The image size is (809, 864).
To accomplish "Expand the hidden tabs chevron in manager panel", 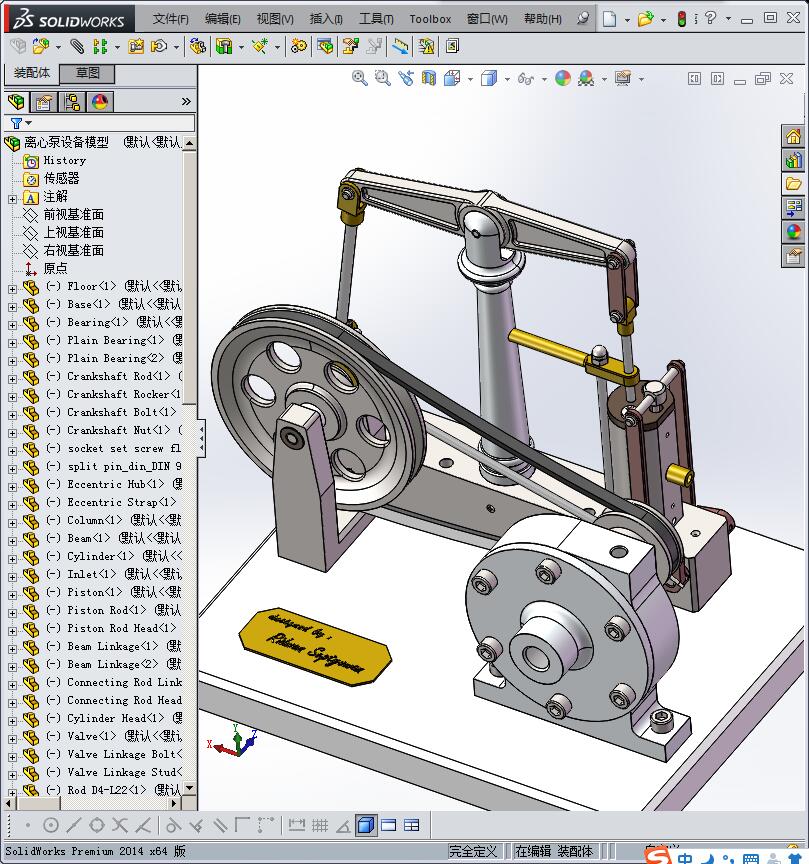I will (x=186, y=102).
